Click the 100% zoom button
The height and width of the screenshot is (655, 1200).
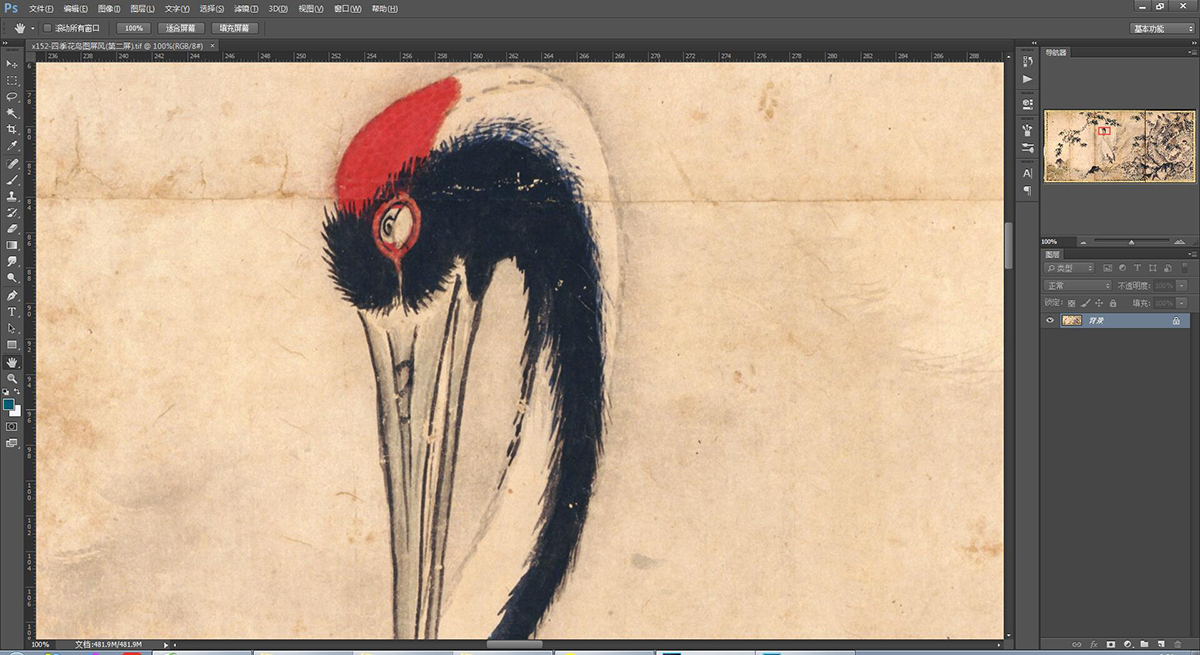click(132, 28)
